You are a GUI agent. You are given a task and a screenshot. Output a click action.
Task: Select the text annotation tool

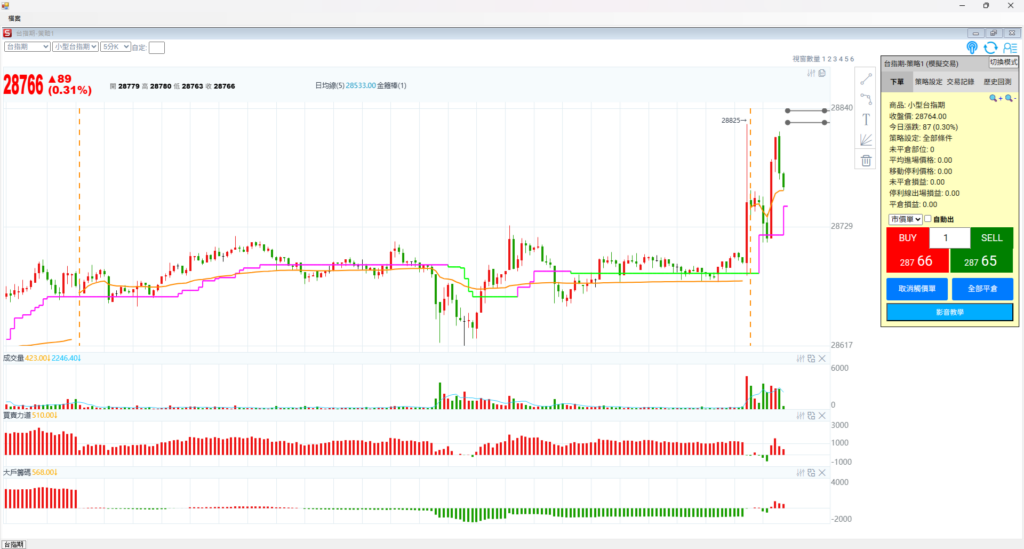point(866,119)
